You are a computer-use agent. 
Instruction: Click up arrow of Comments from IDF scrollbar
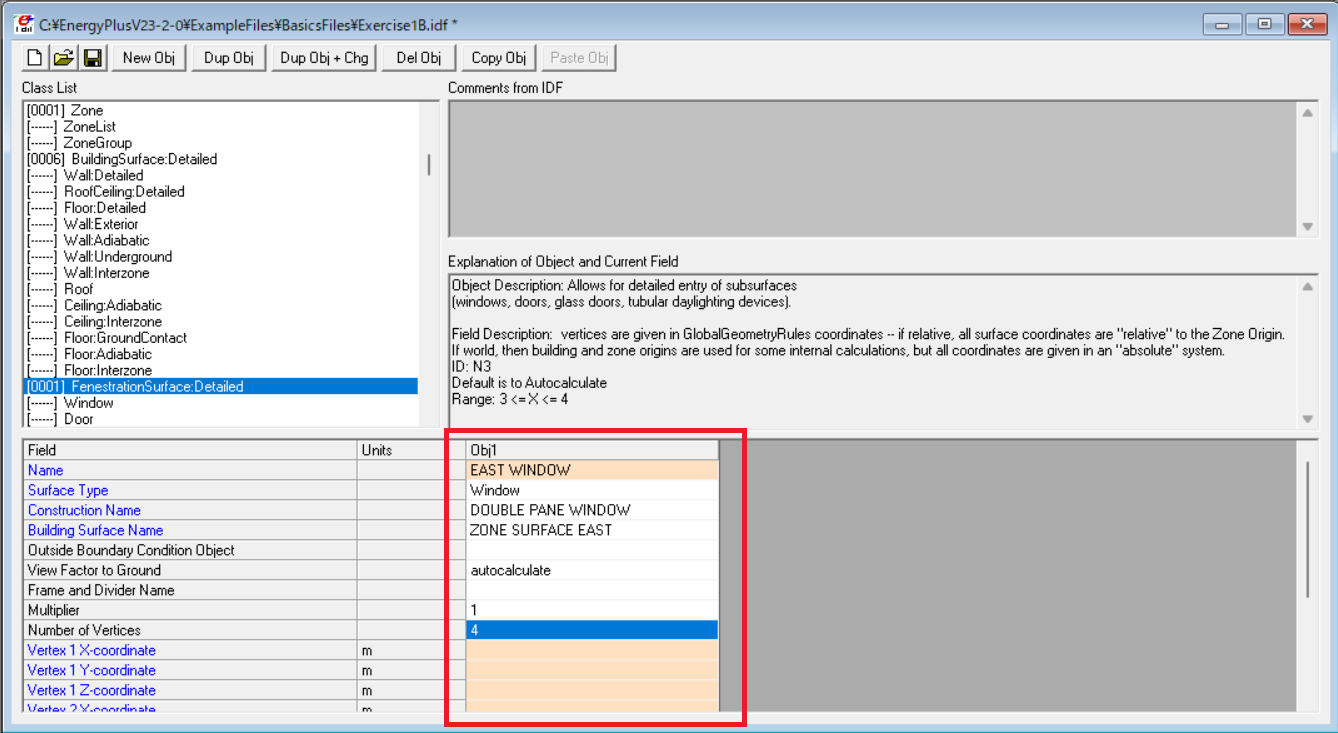click(x=1308, y=112)
